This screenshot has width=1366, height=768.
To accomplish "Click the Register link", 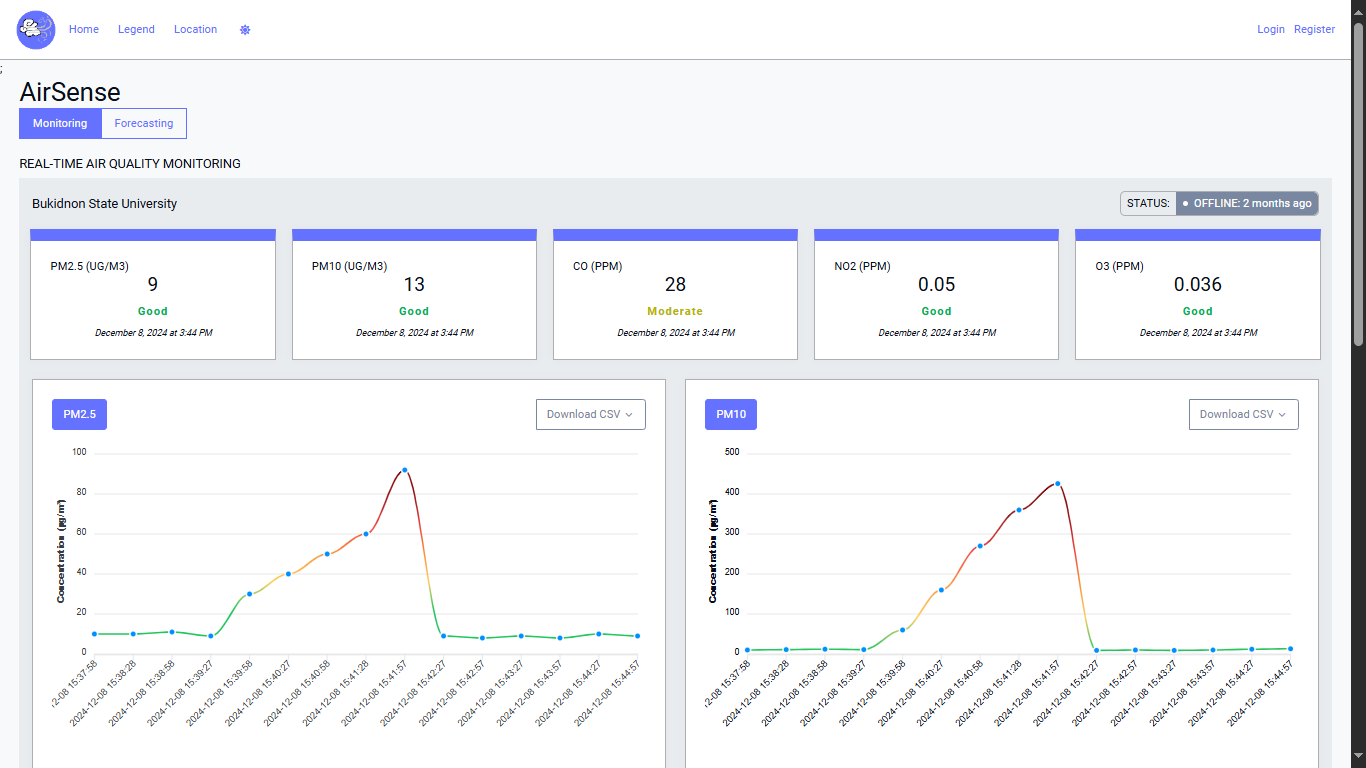I will tap(1314, 30).
